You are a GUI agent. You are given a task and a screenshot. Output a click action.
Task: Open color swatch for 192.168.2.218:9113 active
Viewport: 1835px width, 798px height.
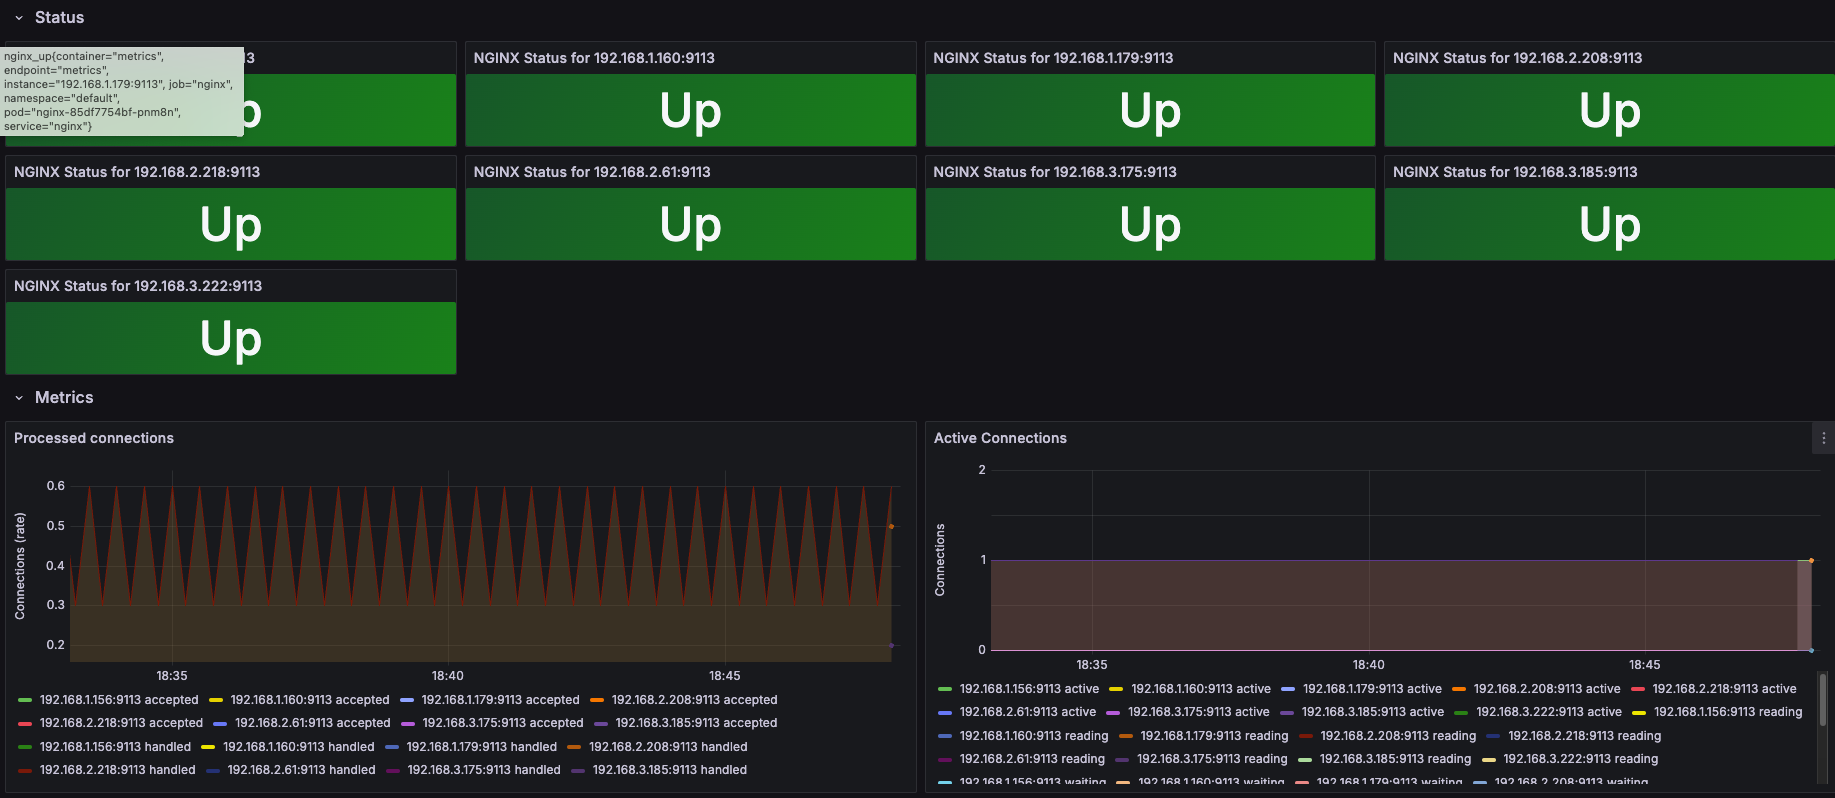coord(1638,689)
